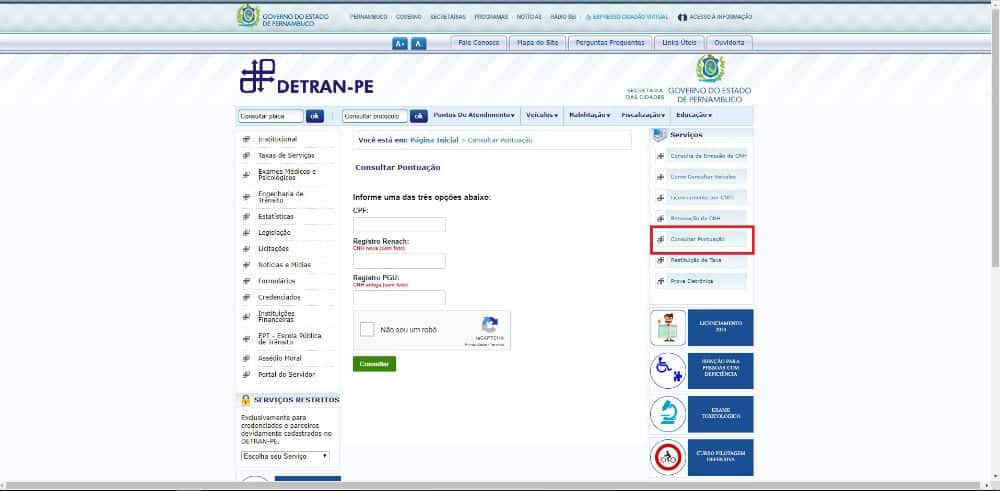Click the Secretarias top menu item
This screenshot has height=491, width=1000.
[x=448, y=17]
